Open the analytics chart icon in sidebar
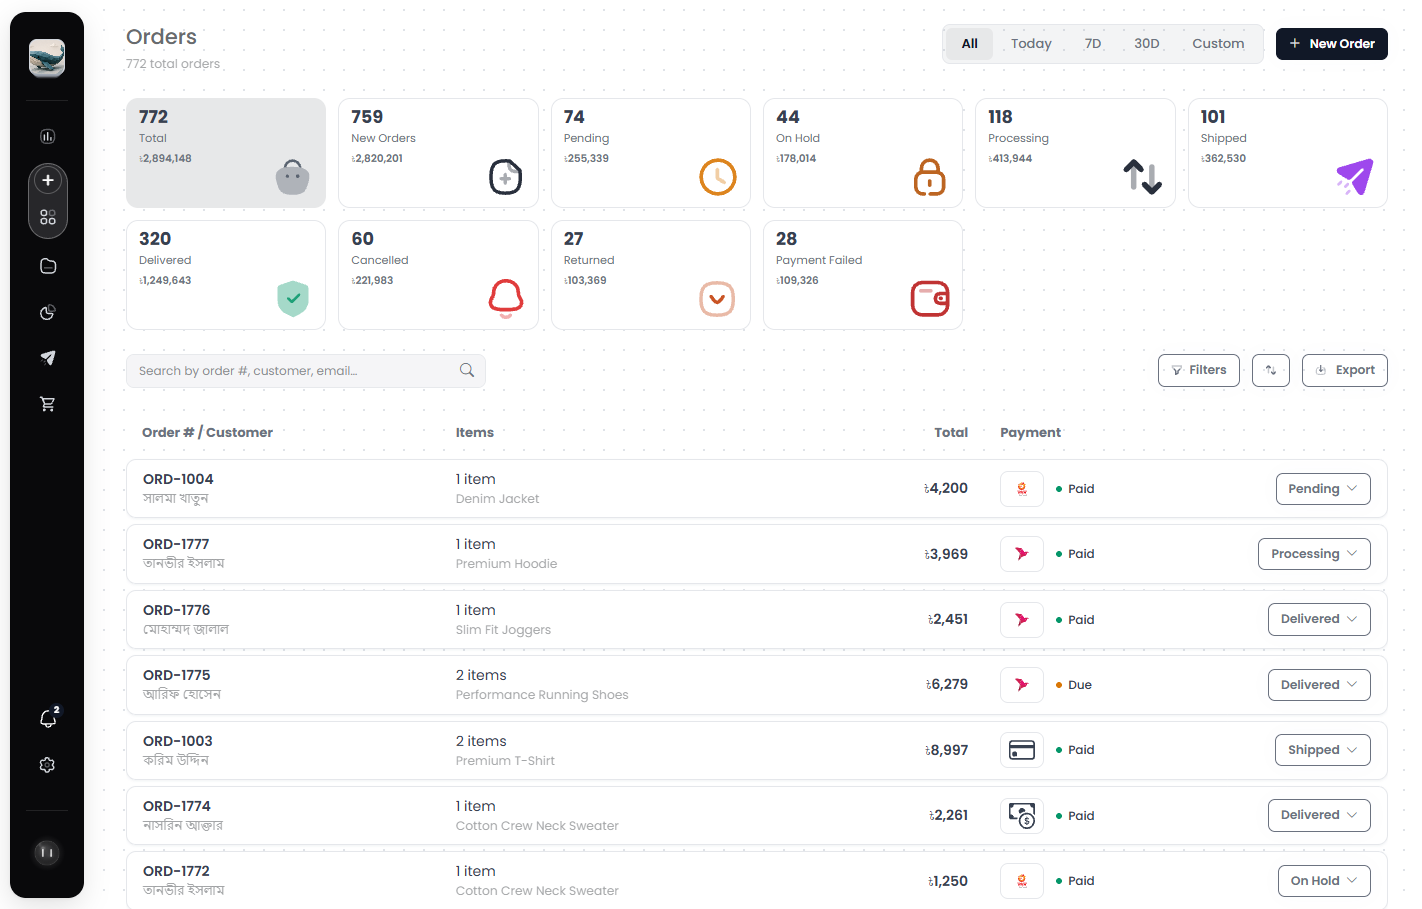Screen dimensions: 1422x909 coord(47,136)
